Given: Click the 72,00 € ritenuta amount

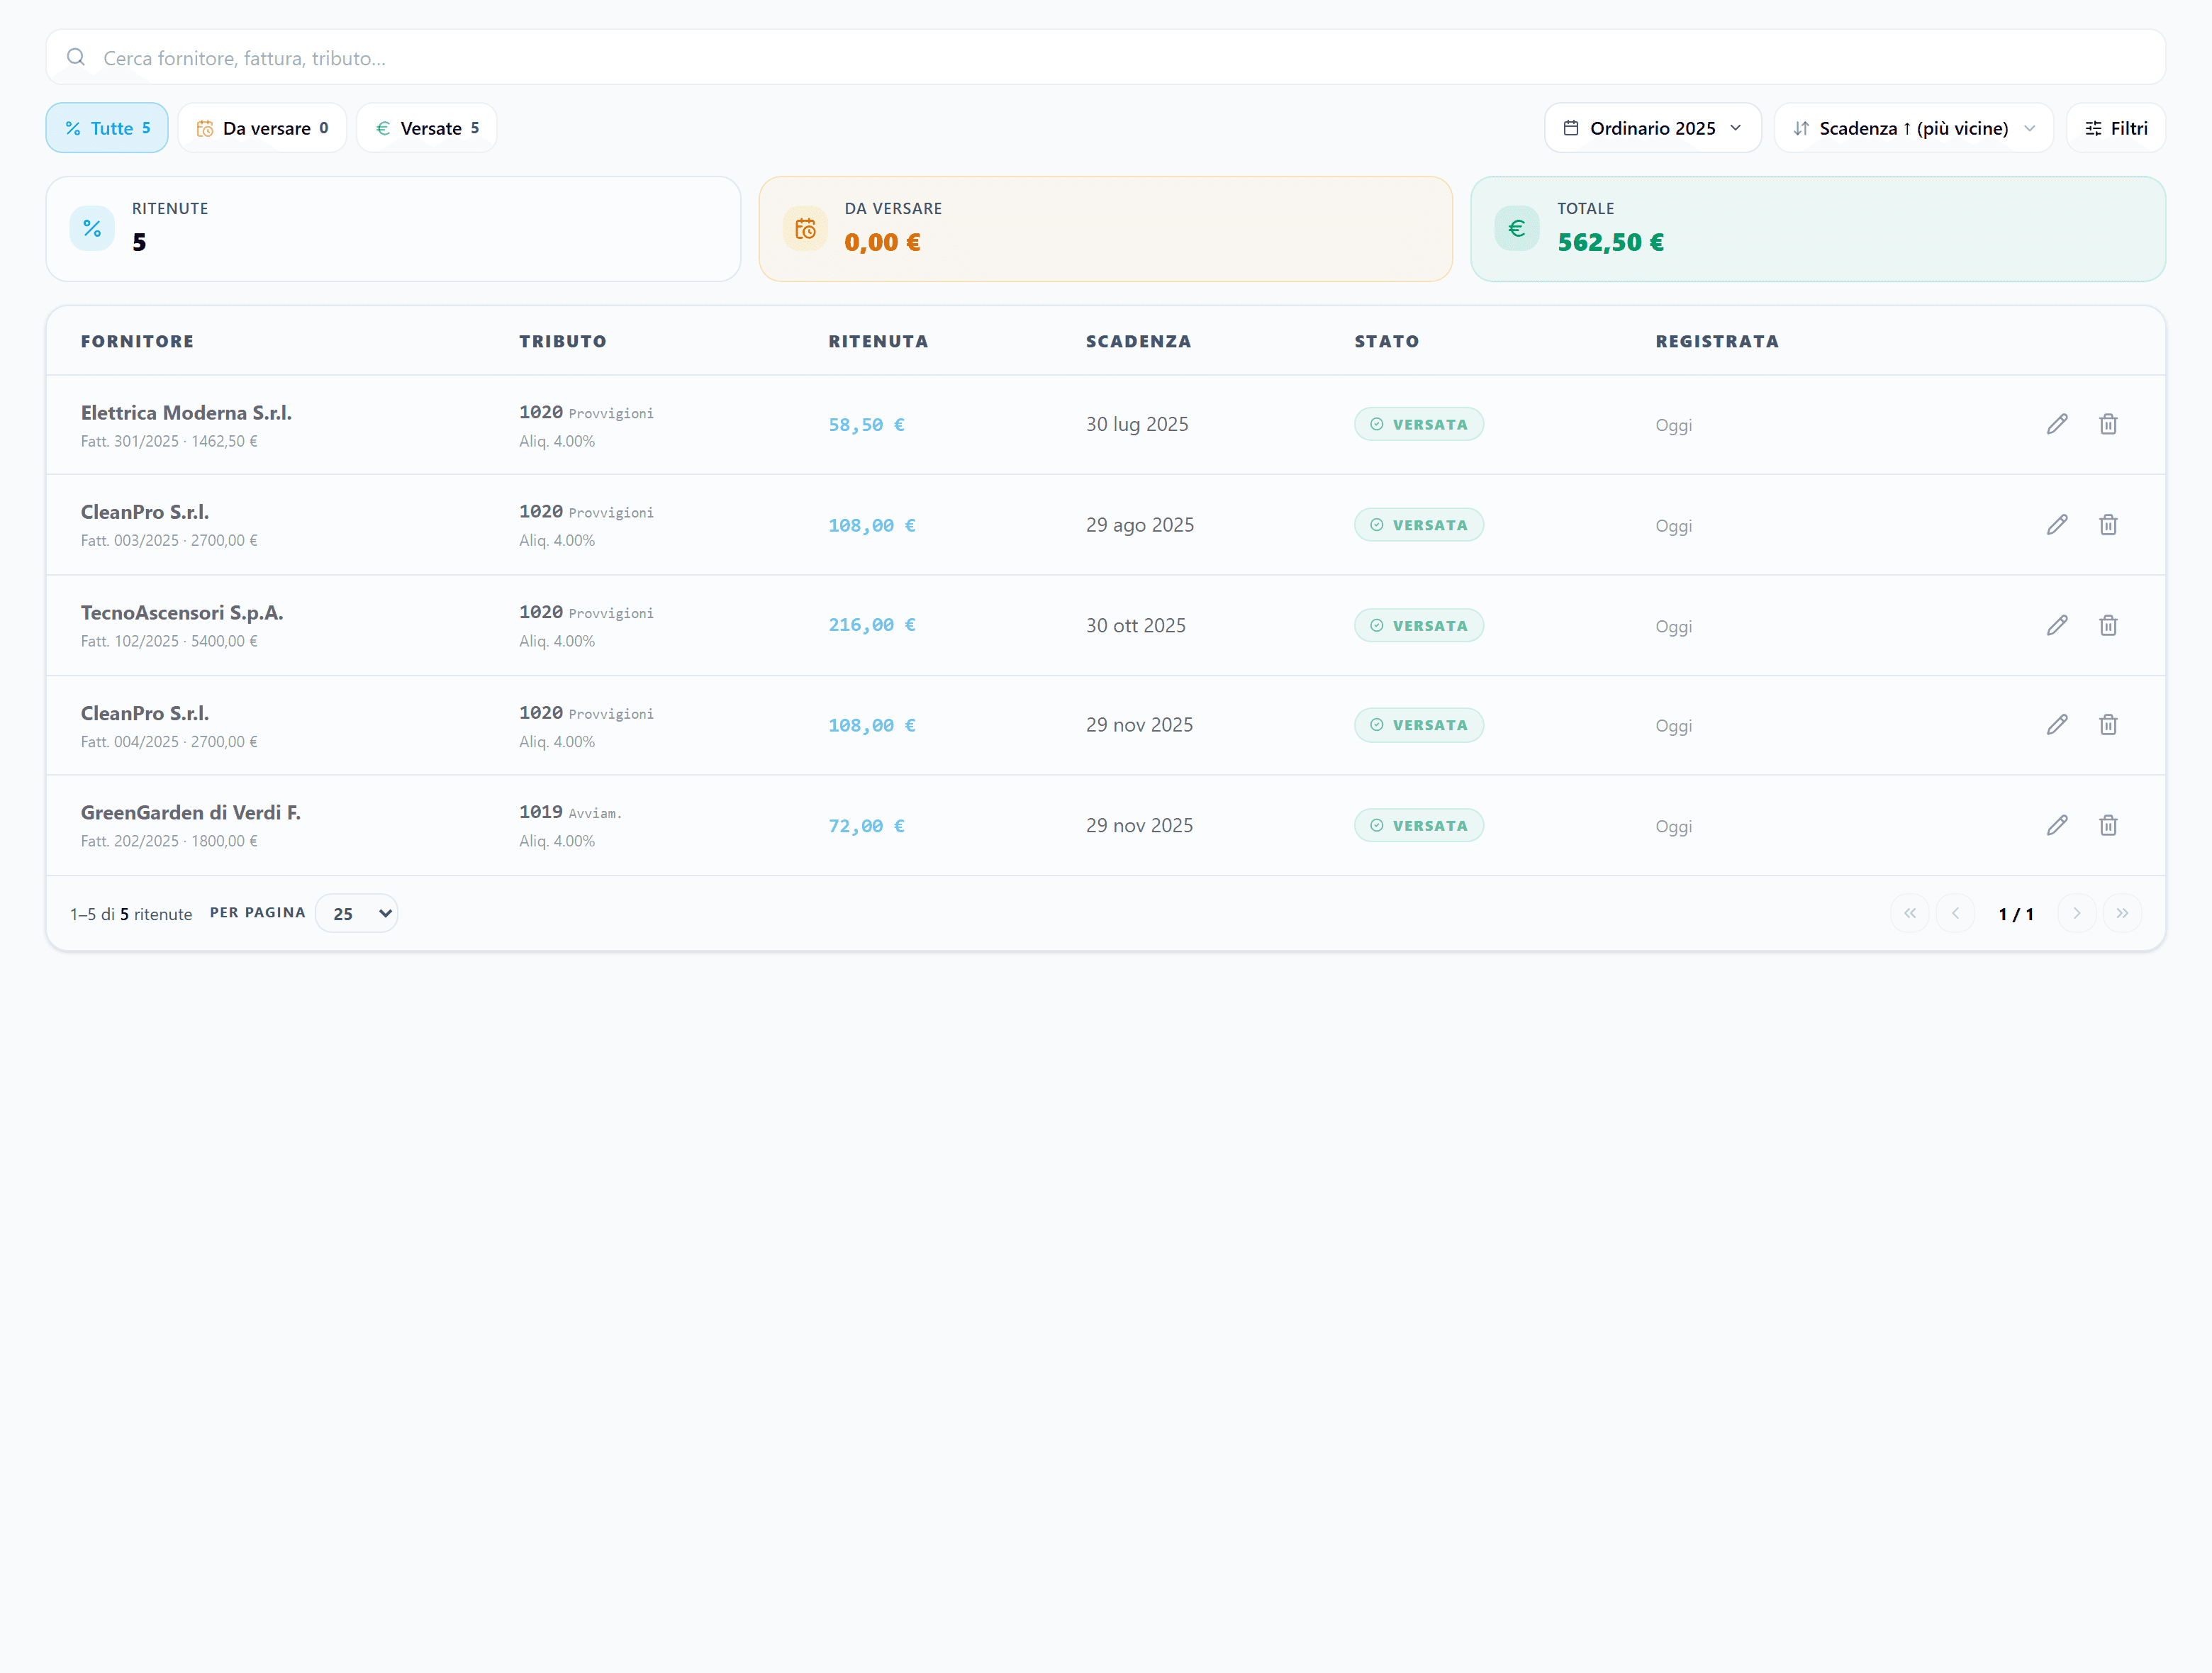Looking at the screenshot, I should 866,826.
